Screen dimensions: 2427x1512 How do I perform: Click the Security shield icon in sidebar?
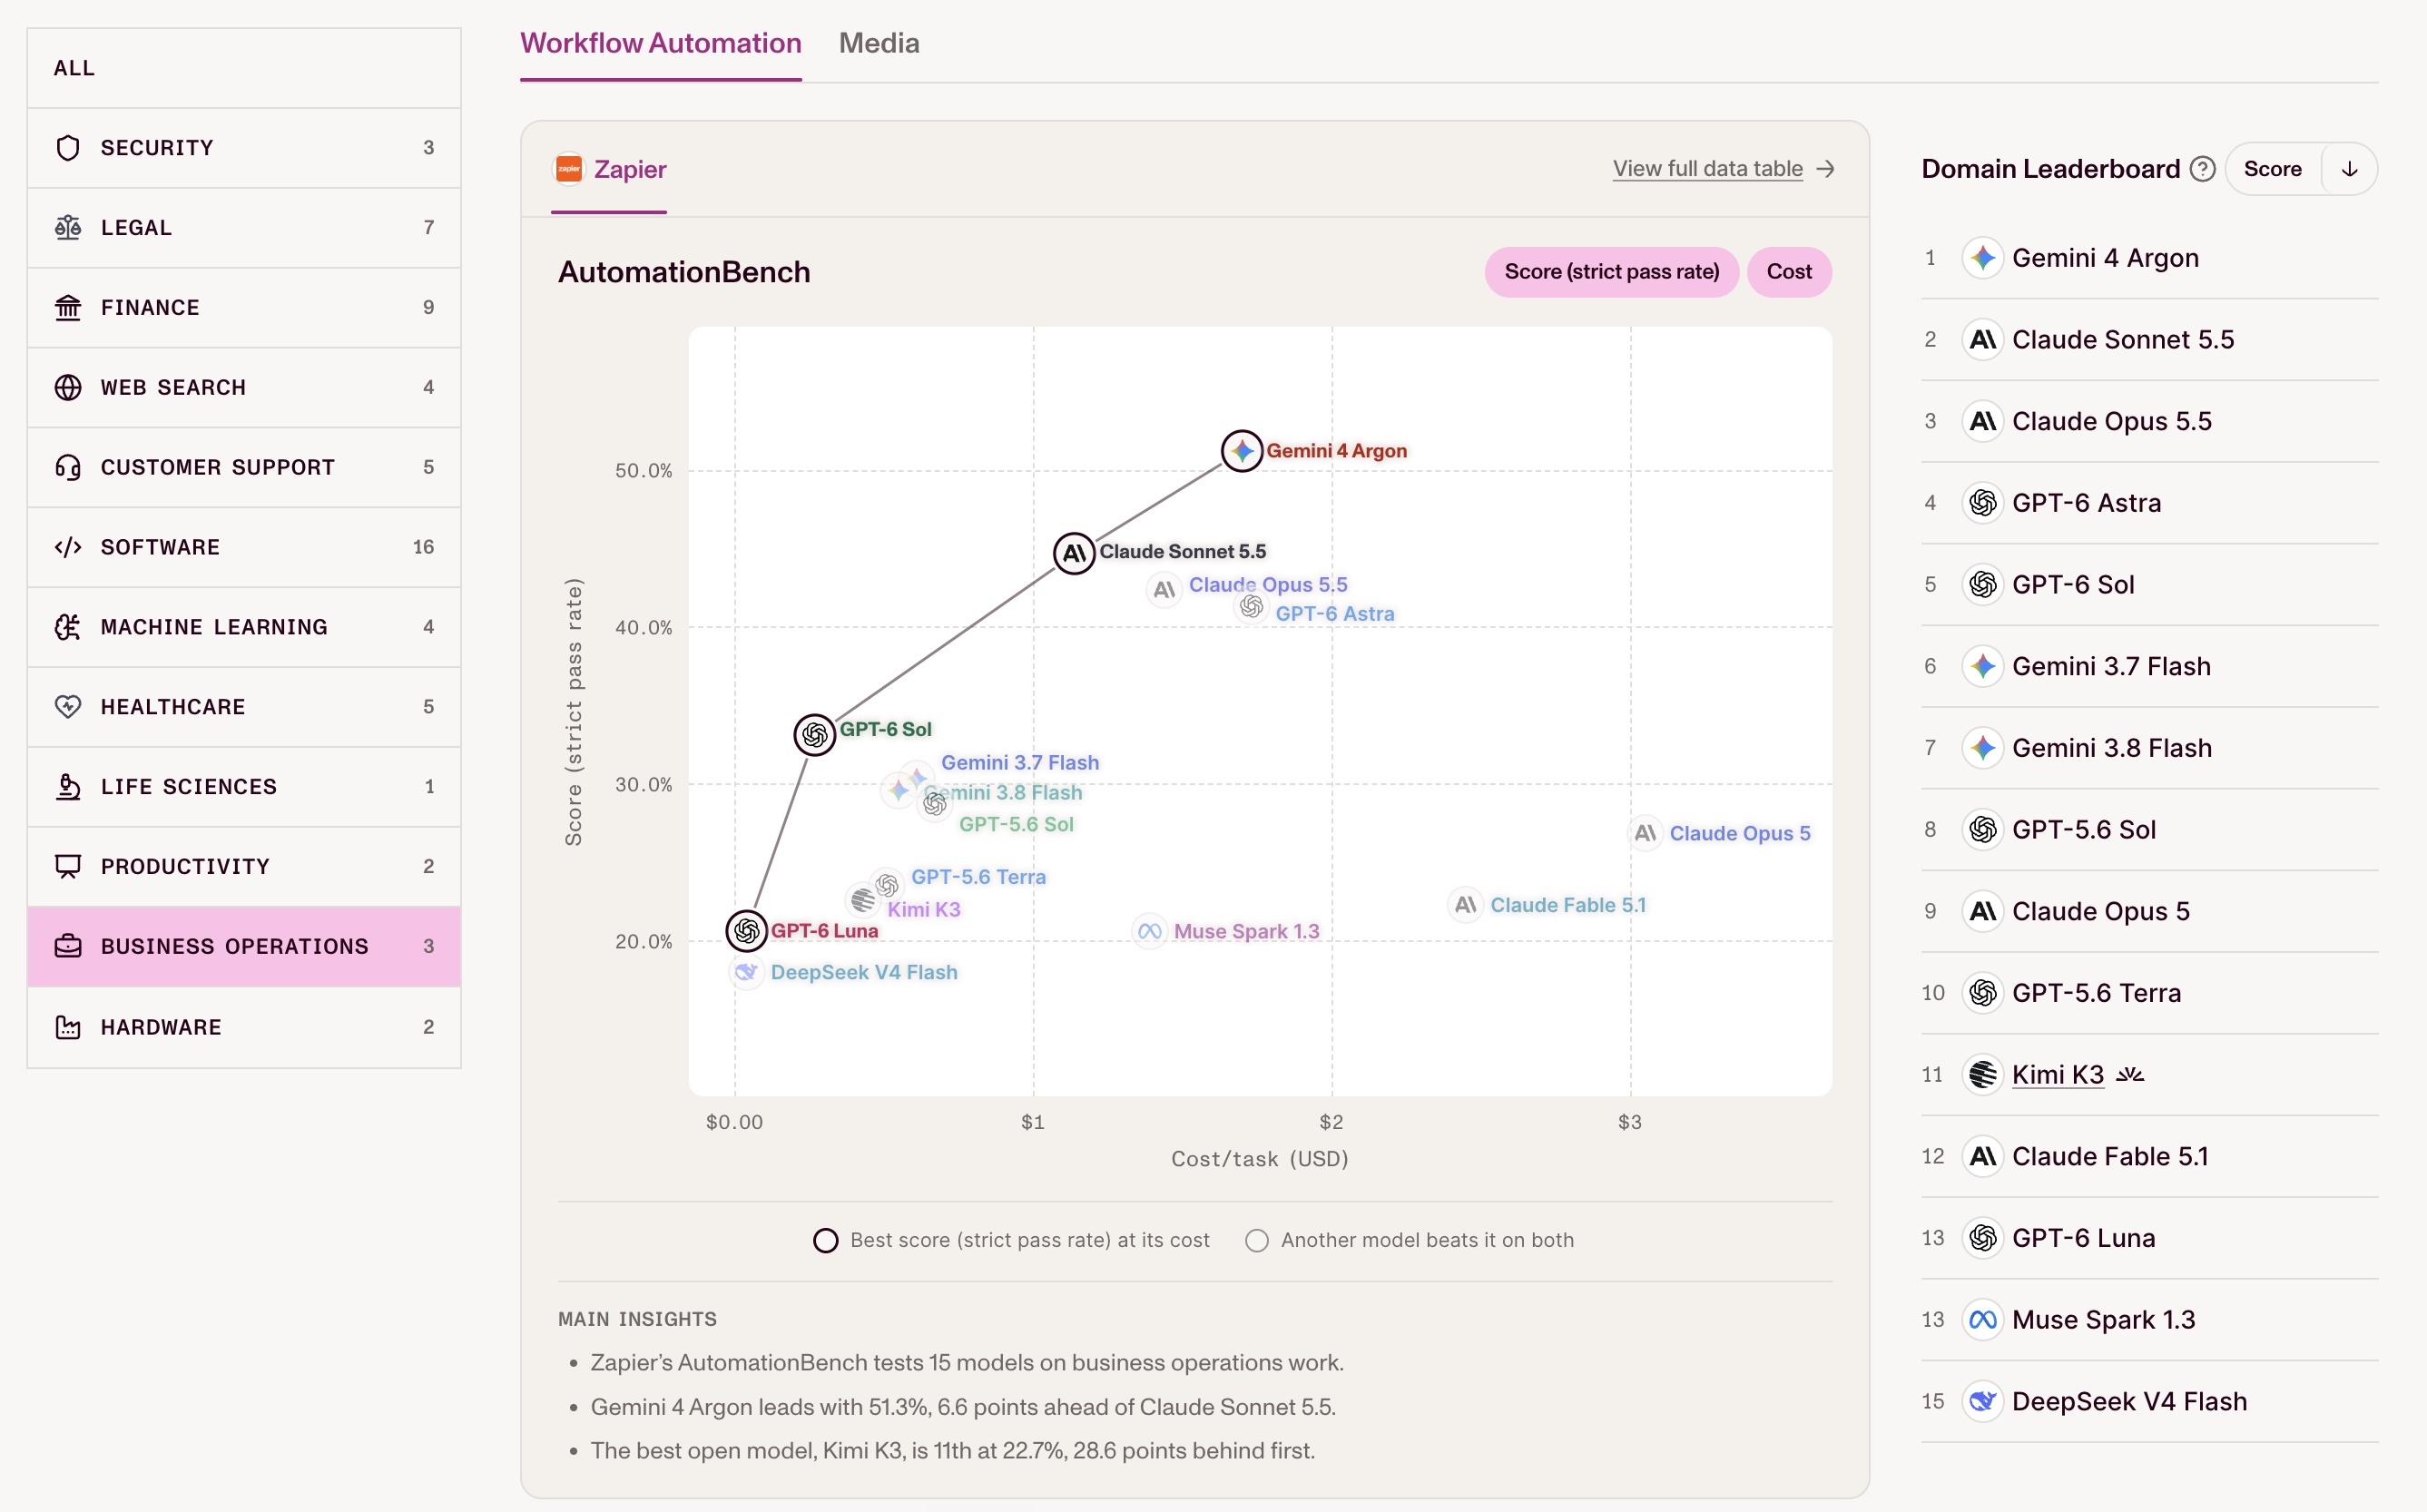pos(68,148)
